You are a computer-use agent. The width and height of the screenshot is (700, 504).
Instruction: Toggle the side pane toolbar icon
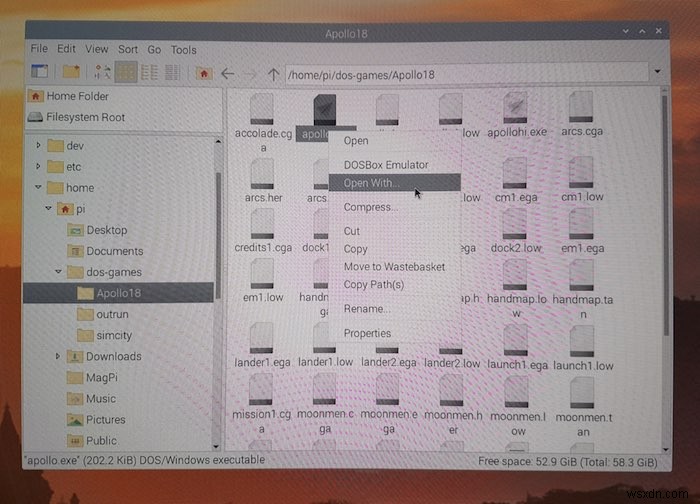40,71
